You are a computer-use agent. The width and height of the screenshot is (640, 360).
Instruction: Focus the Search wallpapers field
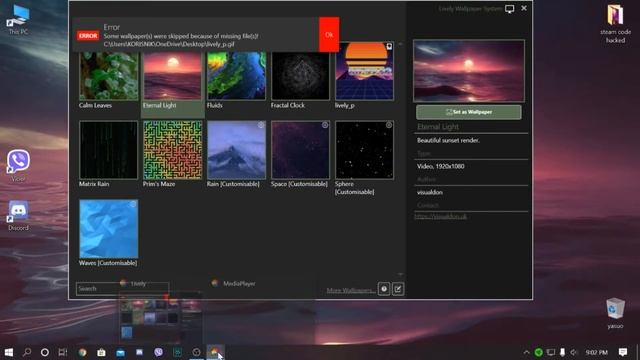pos(122,289)
